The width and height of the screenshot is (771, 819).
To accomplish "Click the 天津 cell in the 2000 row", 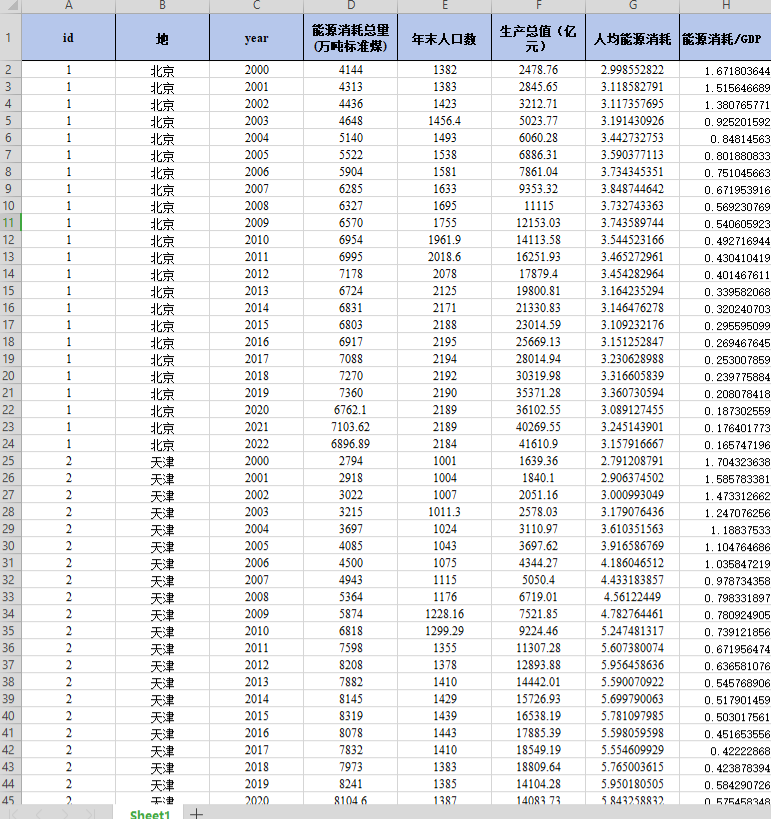I will [x=162, y=461].
